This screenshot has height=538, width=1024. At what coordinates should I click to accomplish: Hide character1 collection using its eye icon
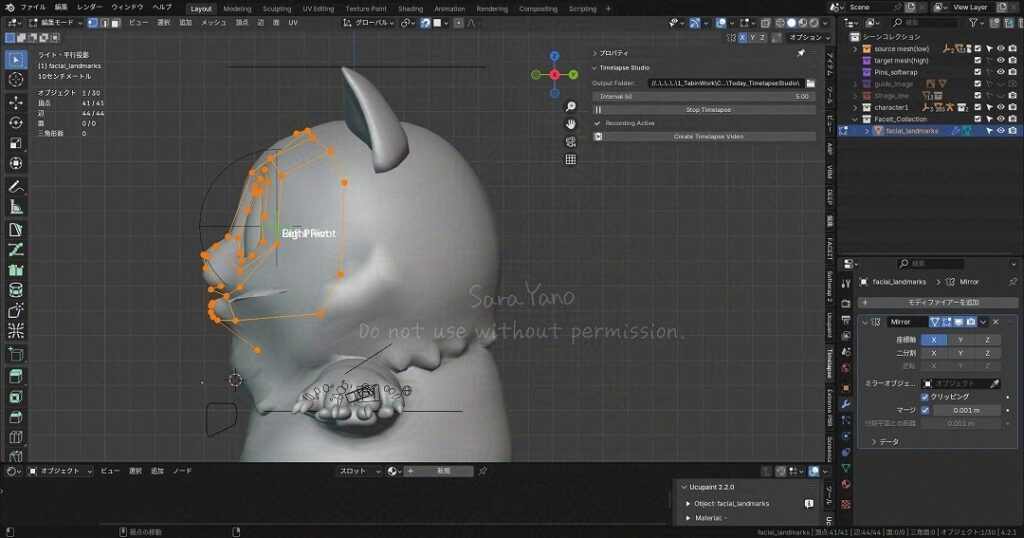click(x=1000, y=107)
